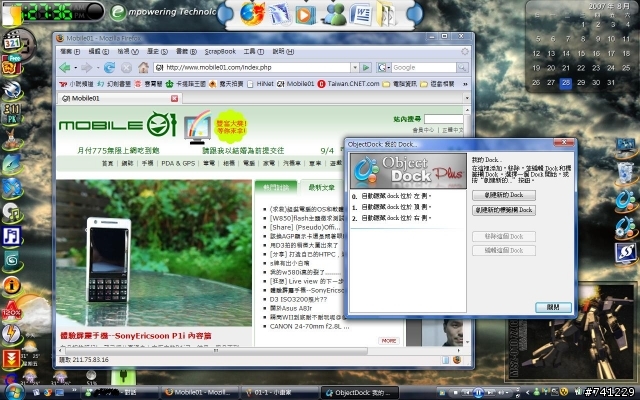Open the orange info icon in left dock
The height and width of the screenshot is (400, 640).
pyautogui.click(x=12, y=285)
